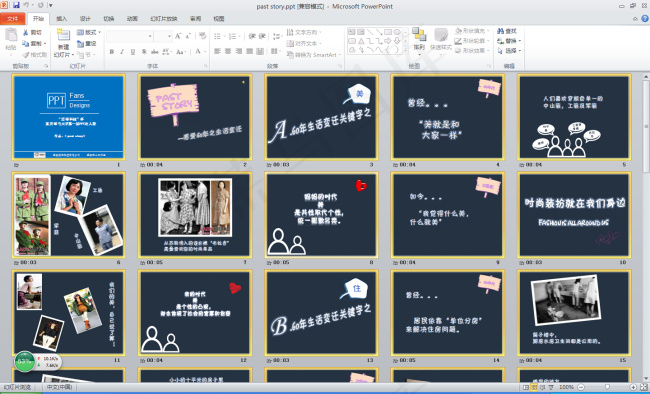
Task: Click the Save icon in quick access toolbar
Action: (16, 5)
